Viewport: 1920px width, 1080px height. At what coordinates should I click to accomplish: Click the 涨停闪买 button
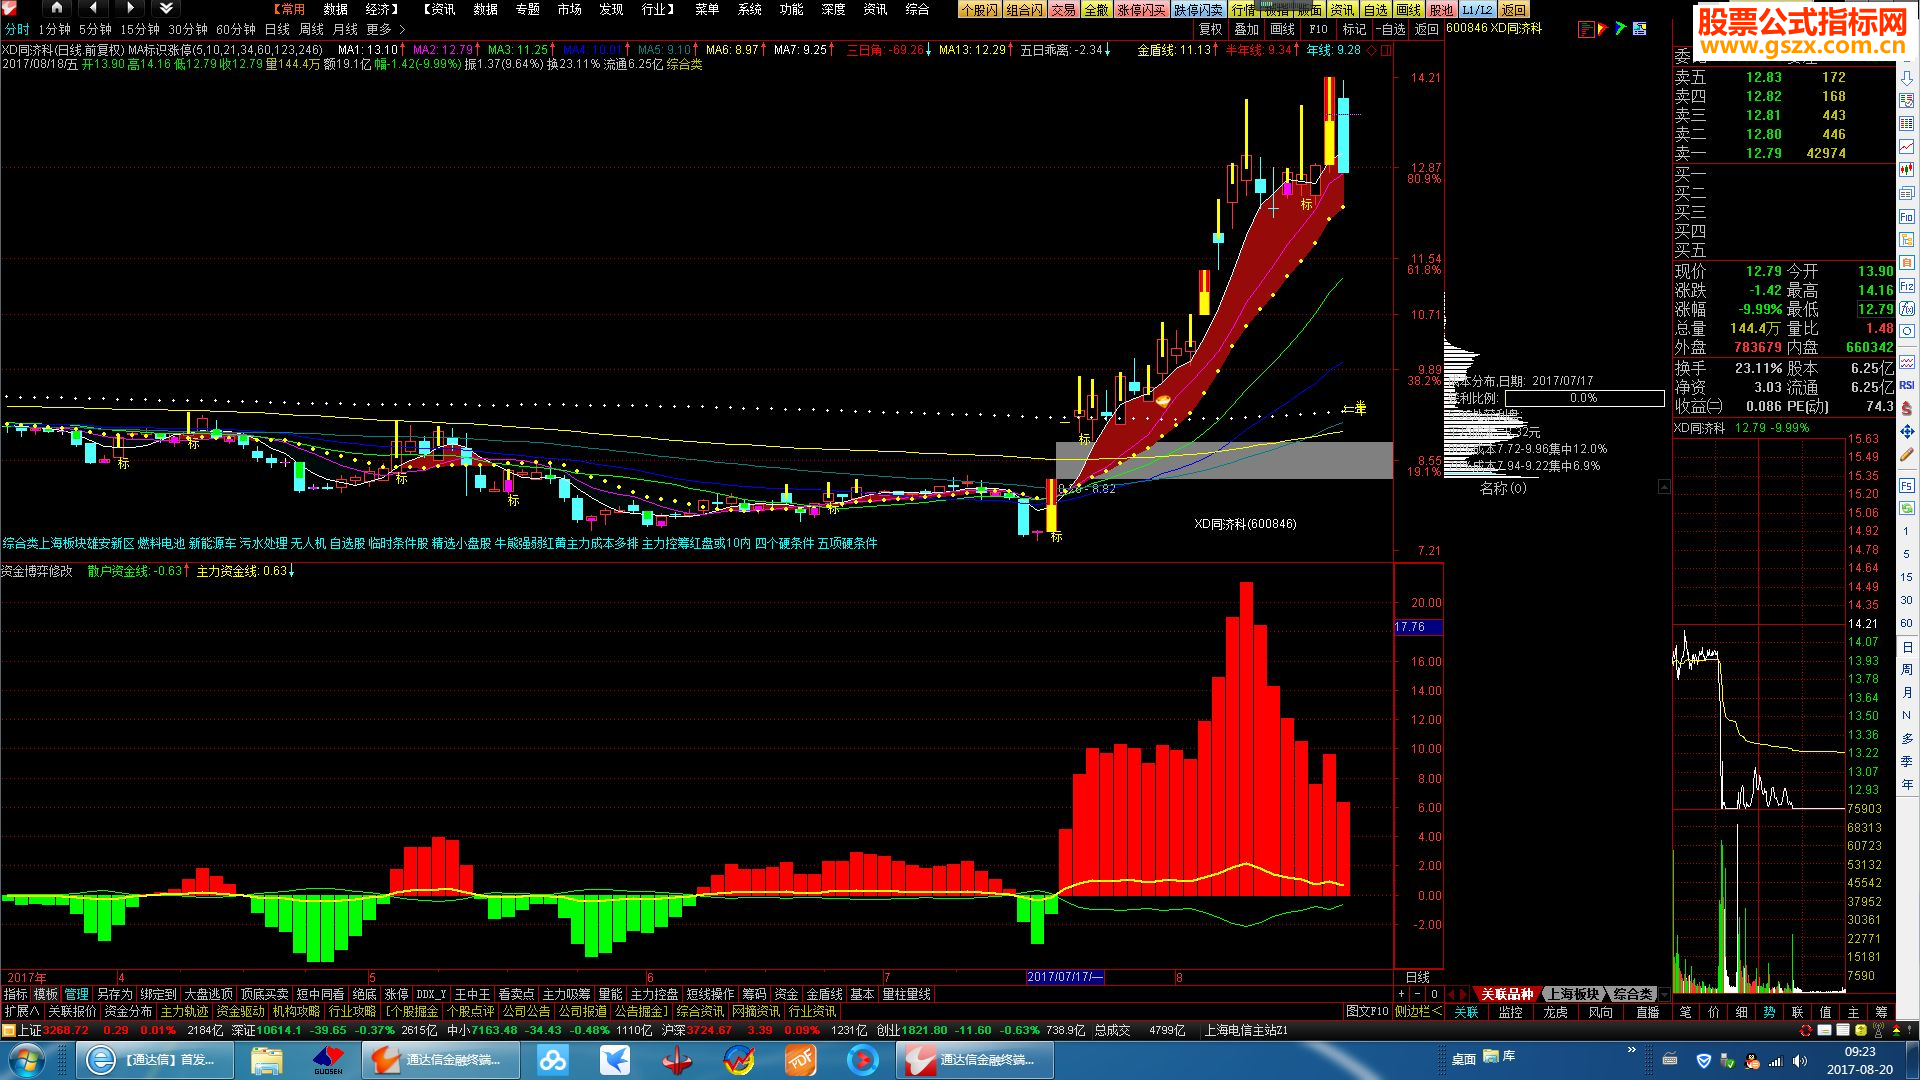click(1141, 9)
